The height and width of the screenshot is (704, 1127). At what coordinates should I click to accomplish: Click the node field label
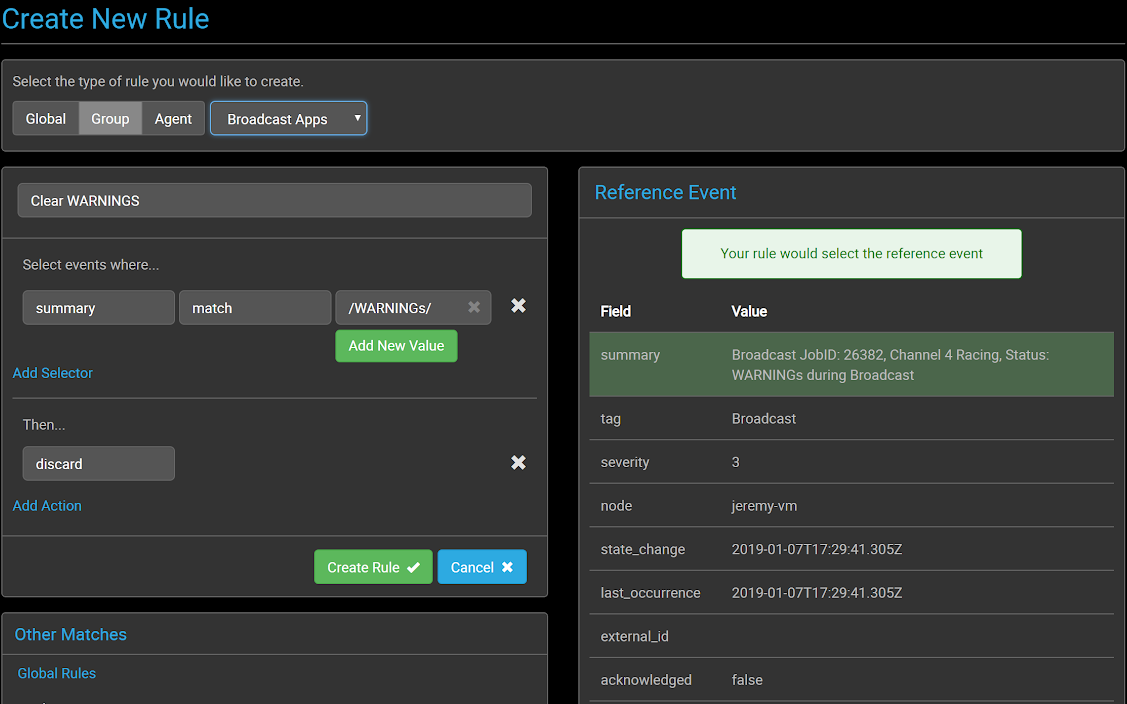tap(616, 506)
